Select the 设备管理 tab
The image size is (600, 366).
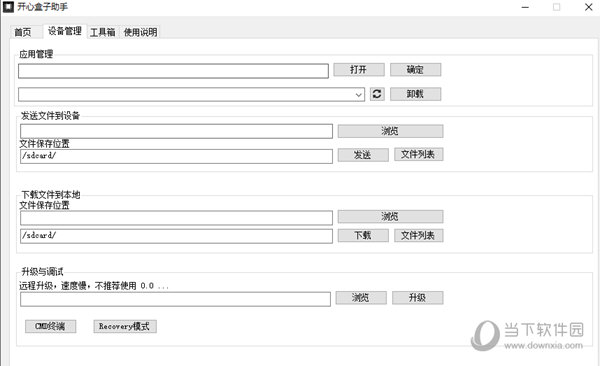coord(65,31)
